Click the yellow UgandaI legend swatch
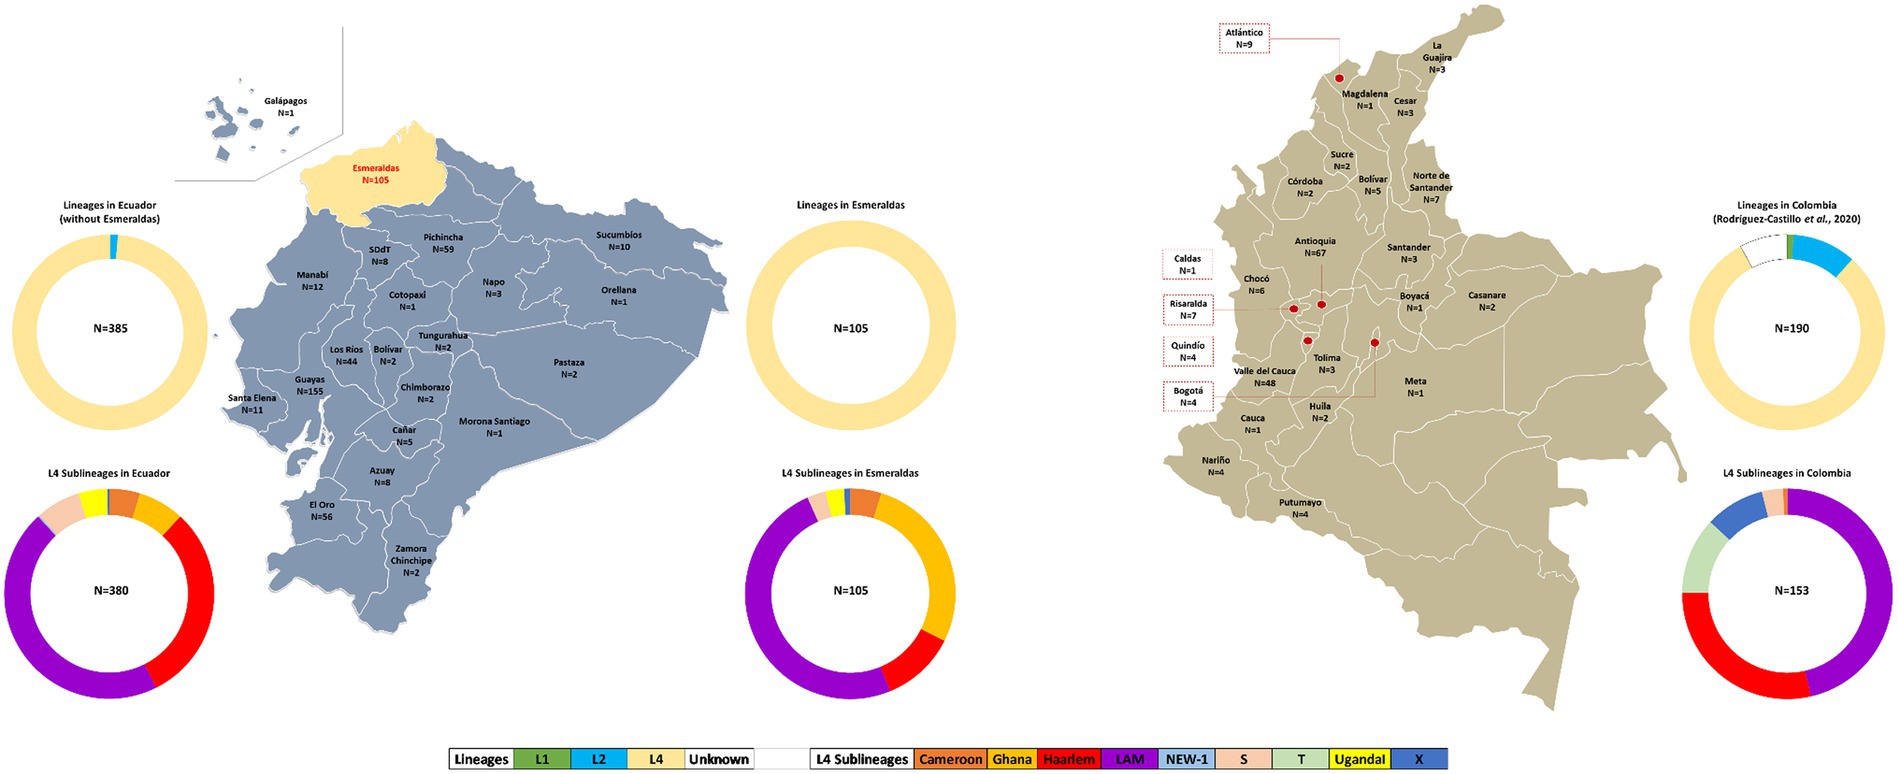This screenshot has width=1898, height=774. 1359,759
